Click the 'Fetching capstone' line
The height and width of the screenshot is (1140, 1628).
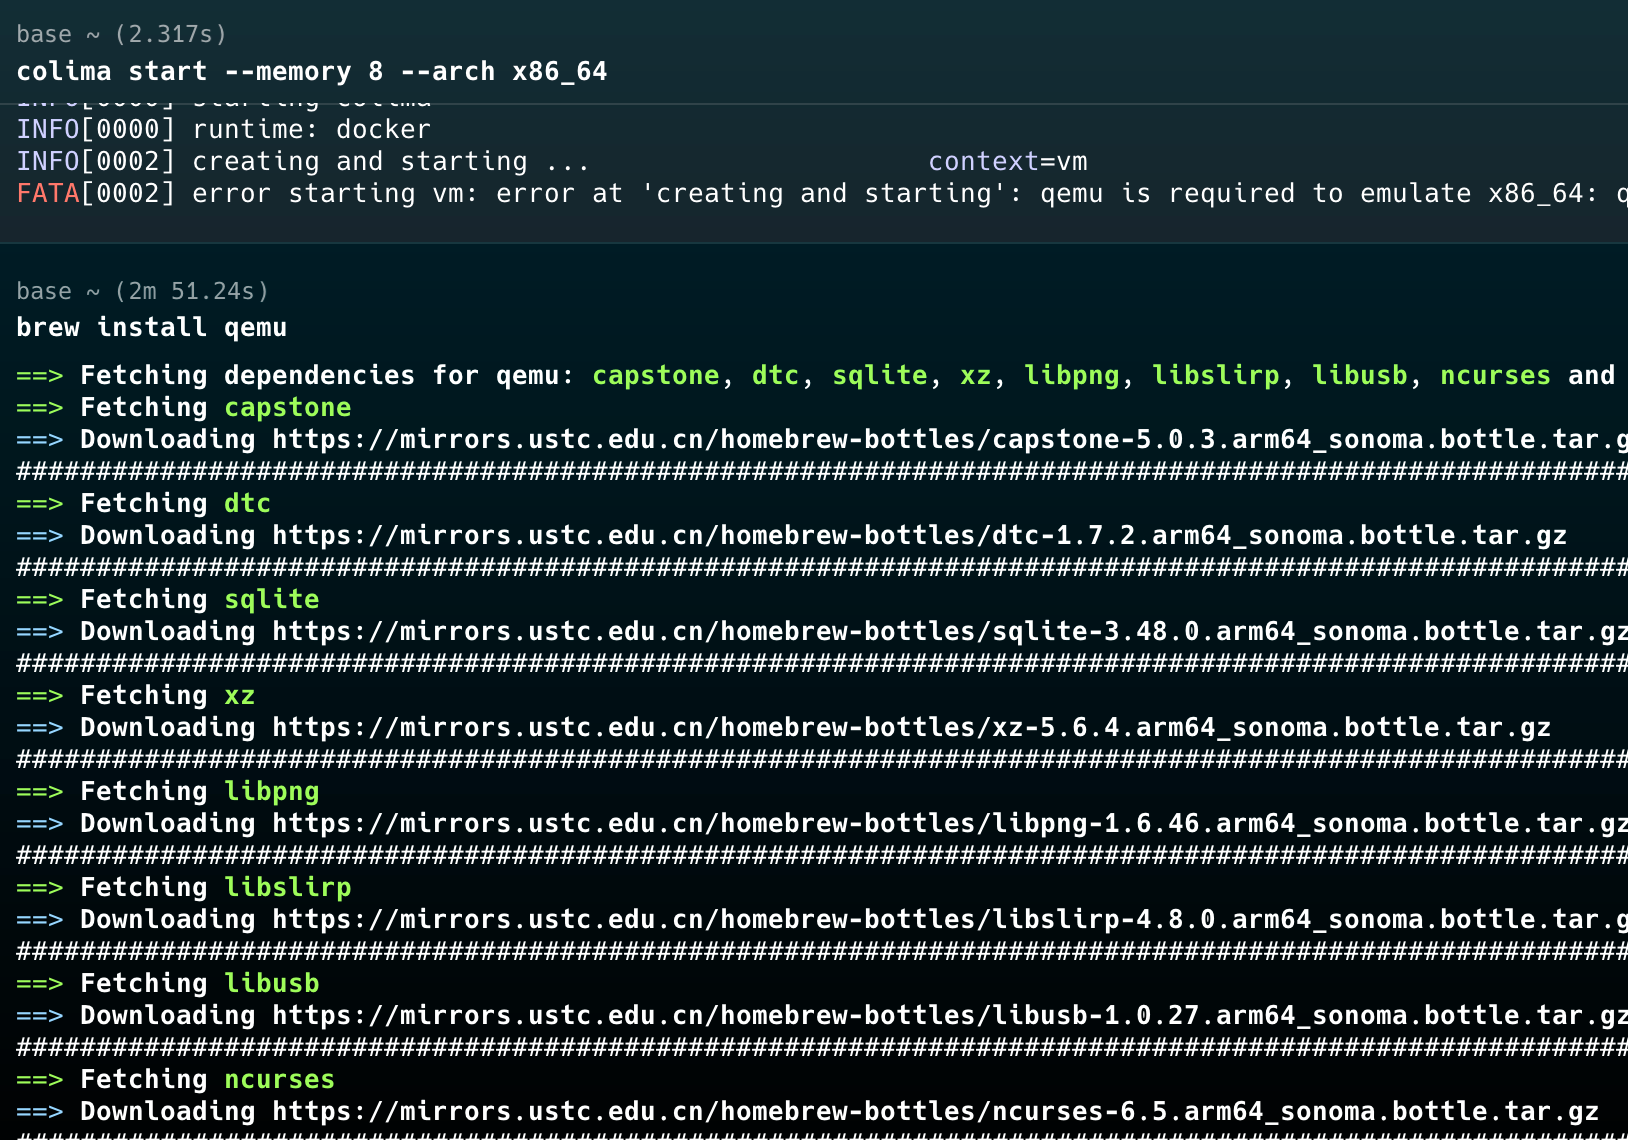(184, 407)
